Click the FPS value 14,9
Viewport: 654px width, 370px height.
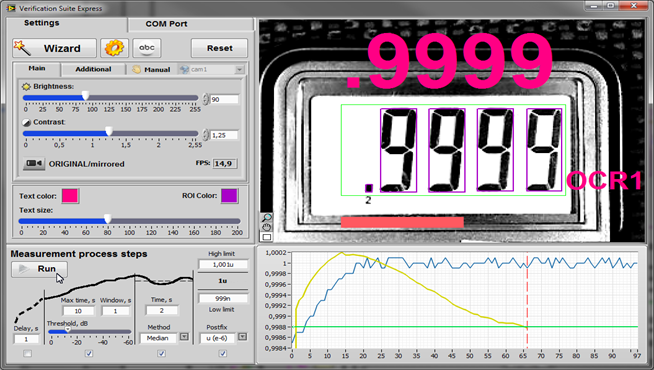pos(225,164)
